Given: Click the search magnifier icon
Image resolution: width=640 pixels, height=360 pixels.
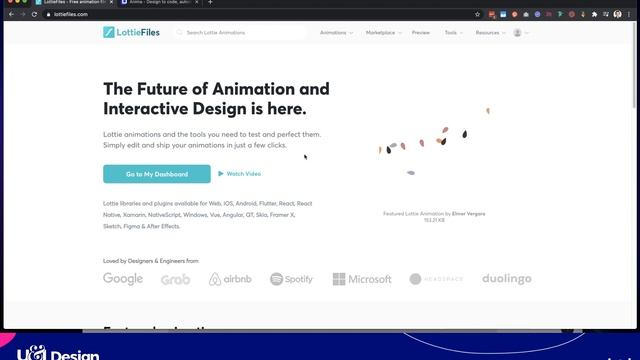Looking at the screenshot, I should [x=180, y=32].
